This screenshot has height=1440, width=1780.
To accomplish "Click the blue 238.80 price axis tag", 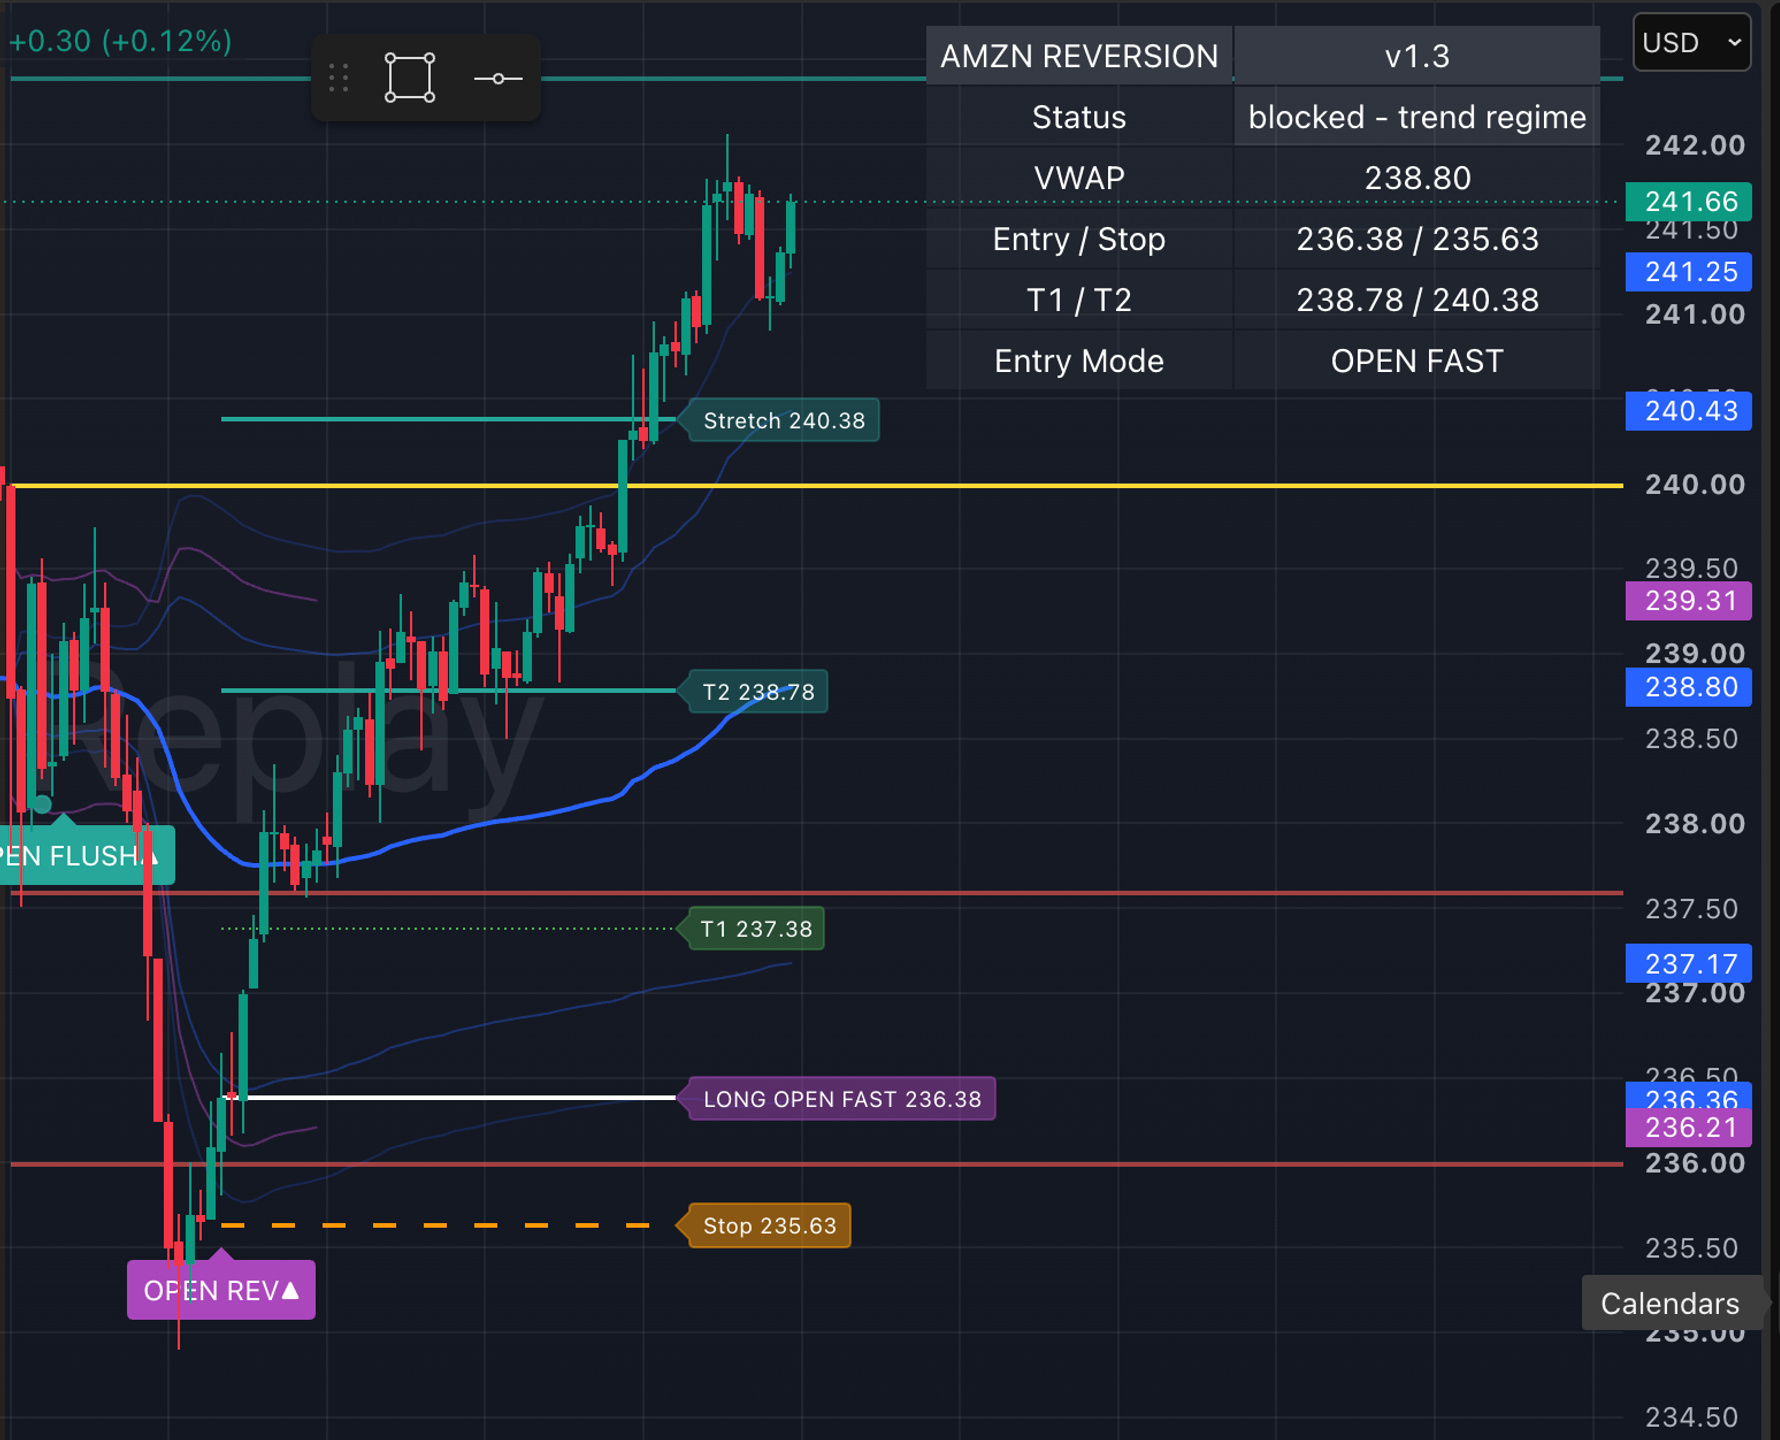I will [x=1688, y=687].
